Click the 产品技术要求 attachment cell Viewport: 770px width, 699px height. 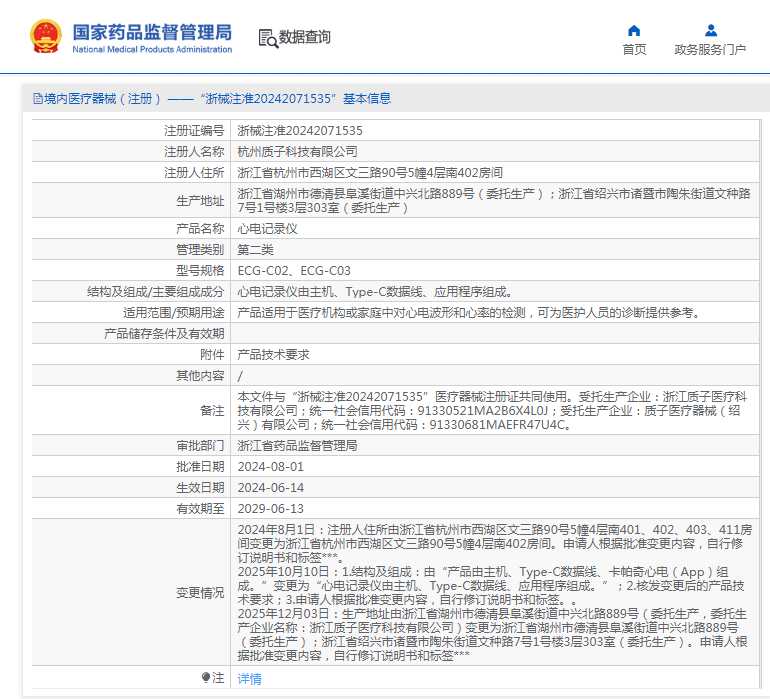(x=273, y=354)
